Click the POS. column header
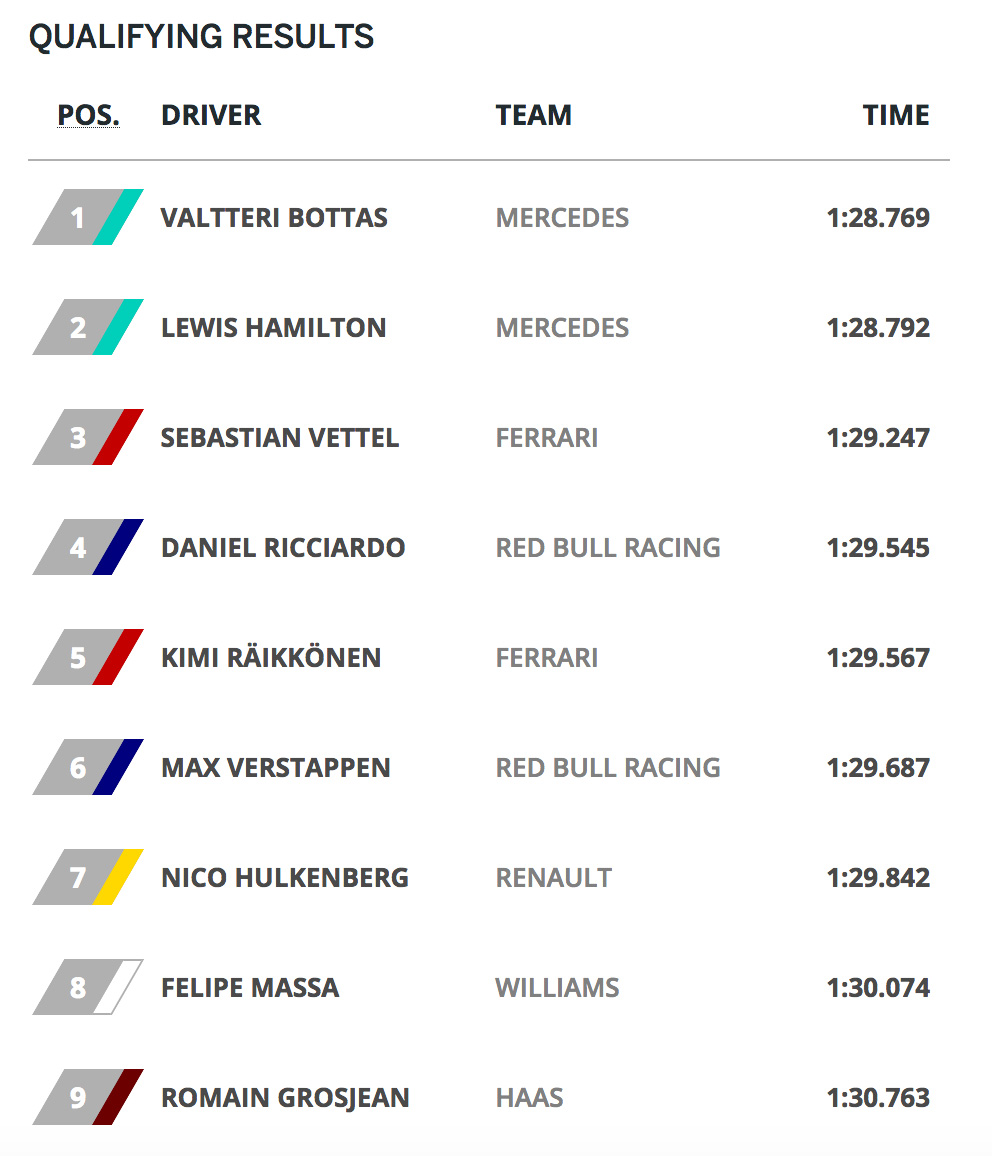The height and width of the screenshot is (1156, 992). 88,115
